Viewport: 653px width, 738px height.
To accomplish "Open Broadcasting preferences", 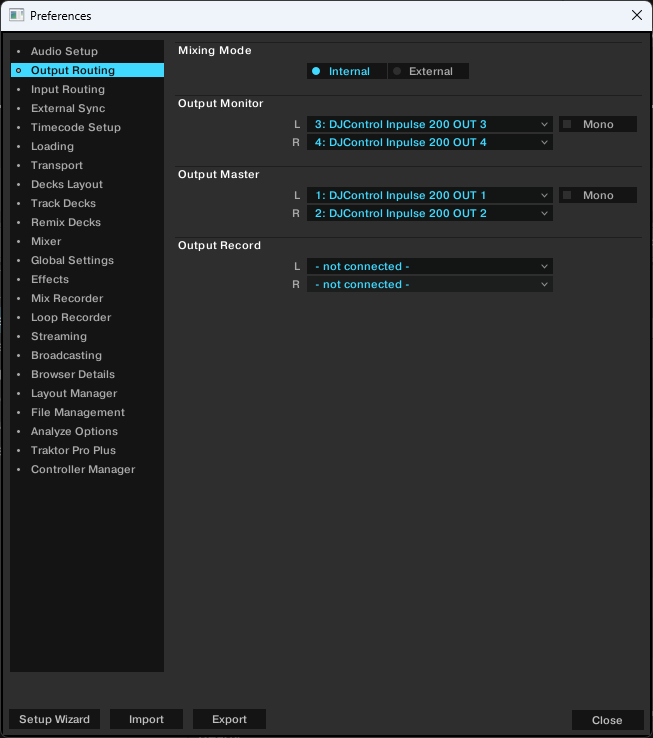I will 87,355.
